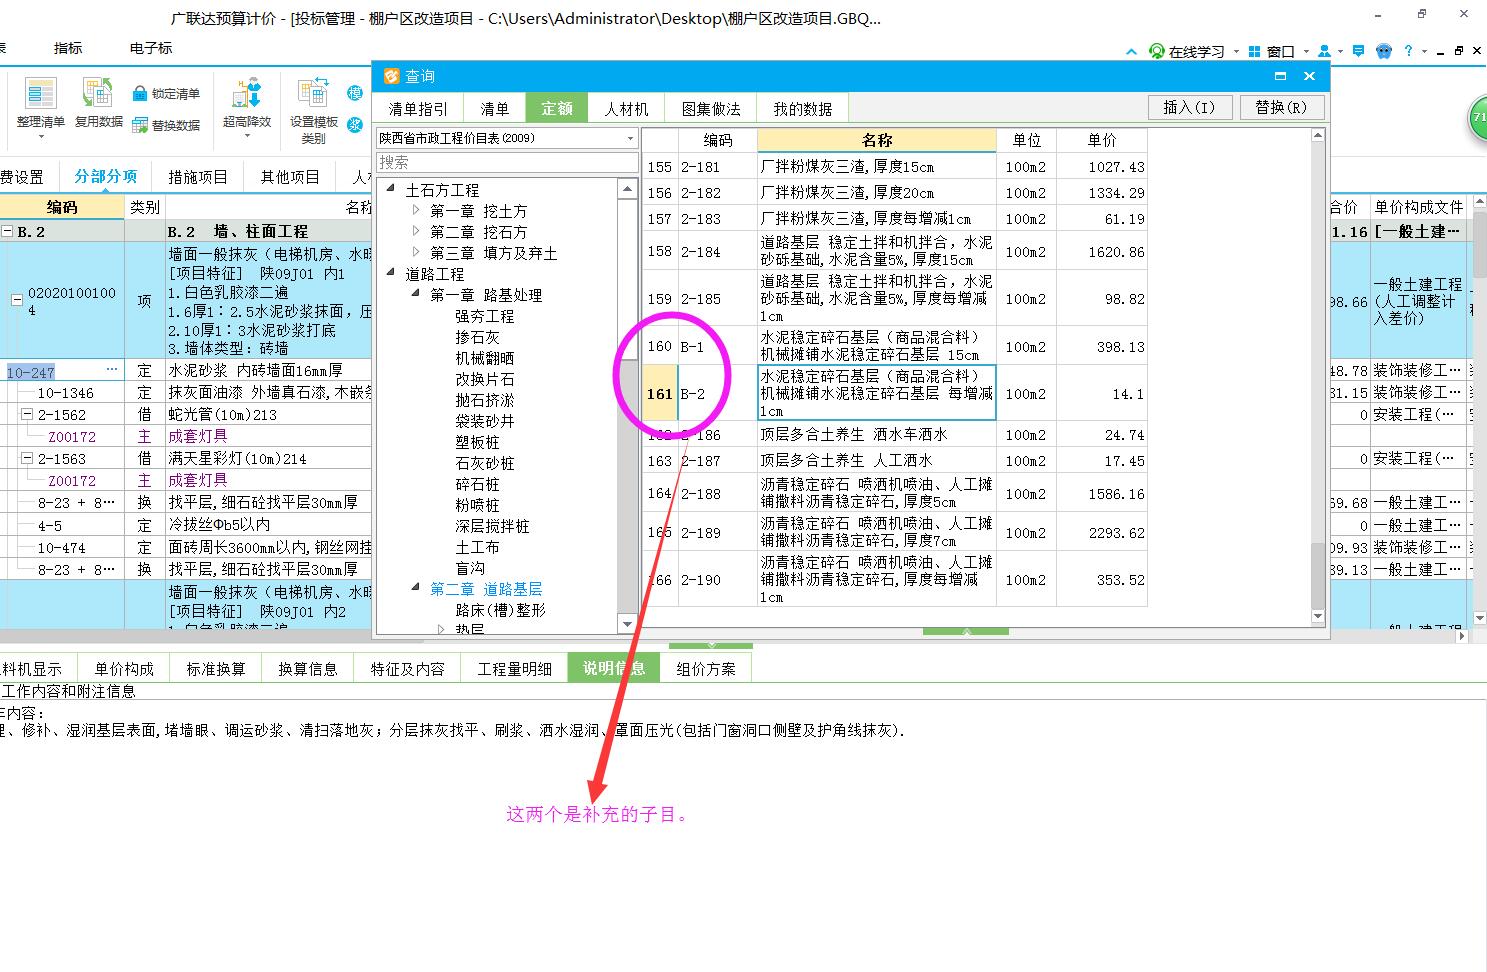
Task: Click the 名称 column header in 查询
Action: coord(877,140)
